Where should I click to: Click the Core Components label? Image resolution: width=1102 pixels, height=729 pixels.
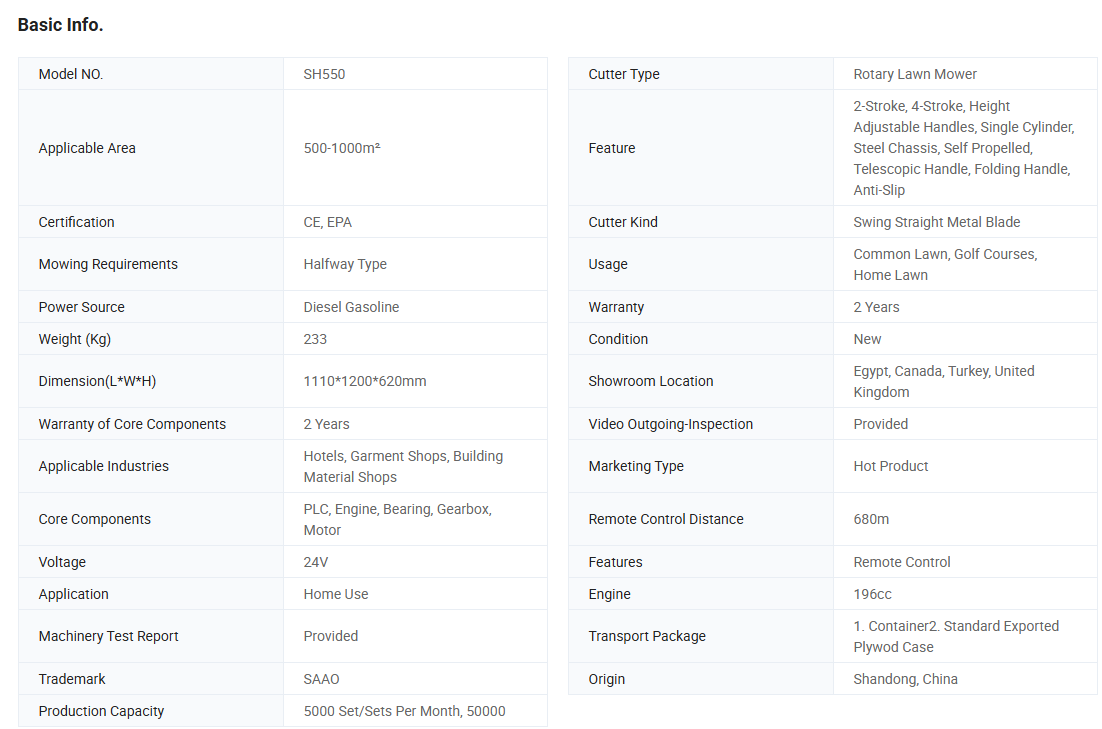(x=94, y=519)
